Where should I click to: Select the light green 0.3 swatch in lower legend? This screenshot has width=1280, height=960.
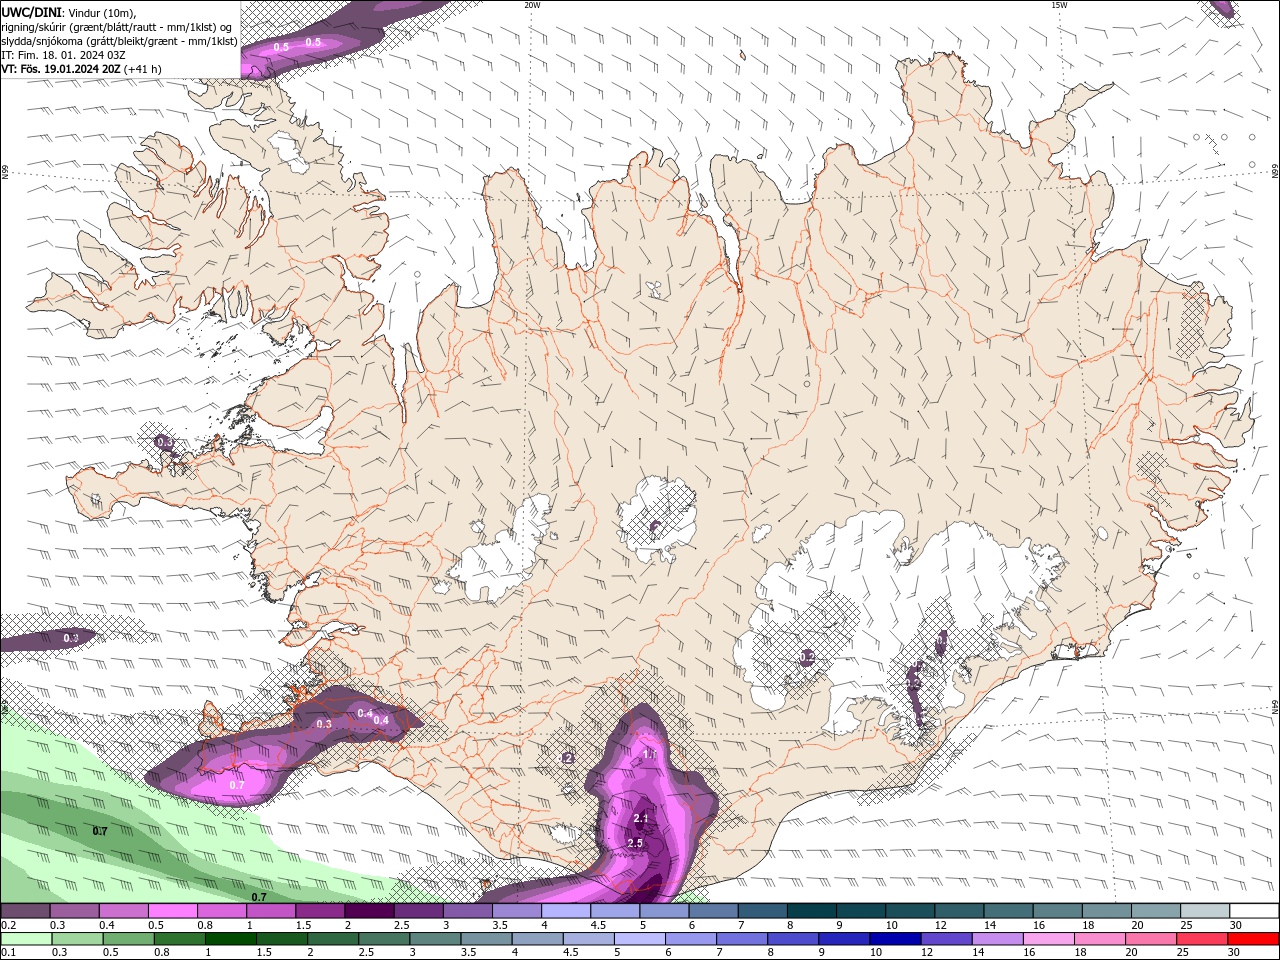pyautogui.click(x=79, y=939)
